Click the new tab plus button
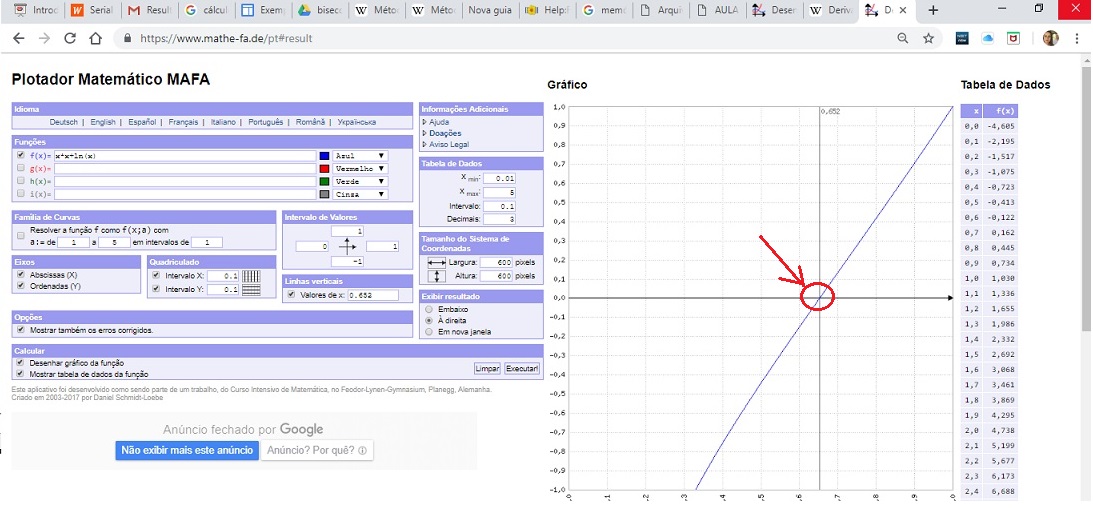Viewport: 1093px width, 513px height. pos(933,10)
